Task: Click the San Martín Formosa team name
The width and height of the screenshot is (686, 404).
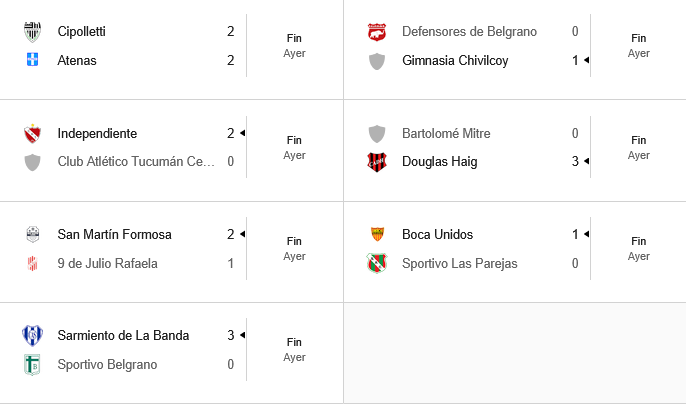Action: pyautogui.click(x=114, y=235)
